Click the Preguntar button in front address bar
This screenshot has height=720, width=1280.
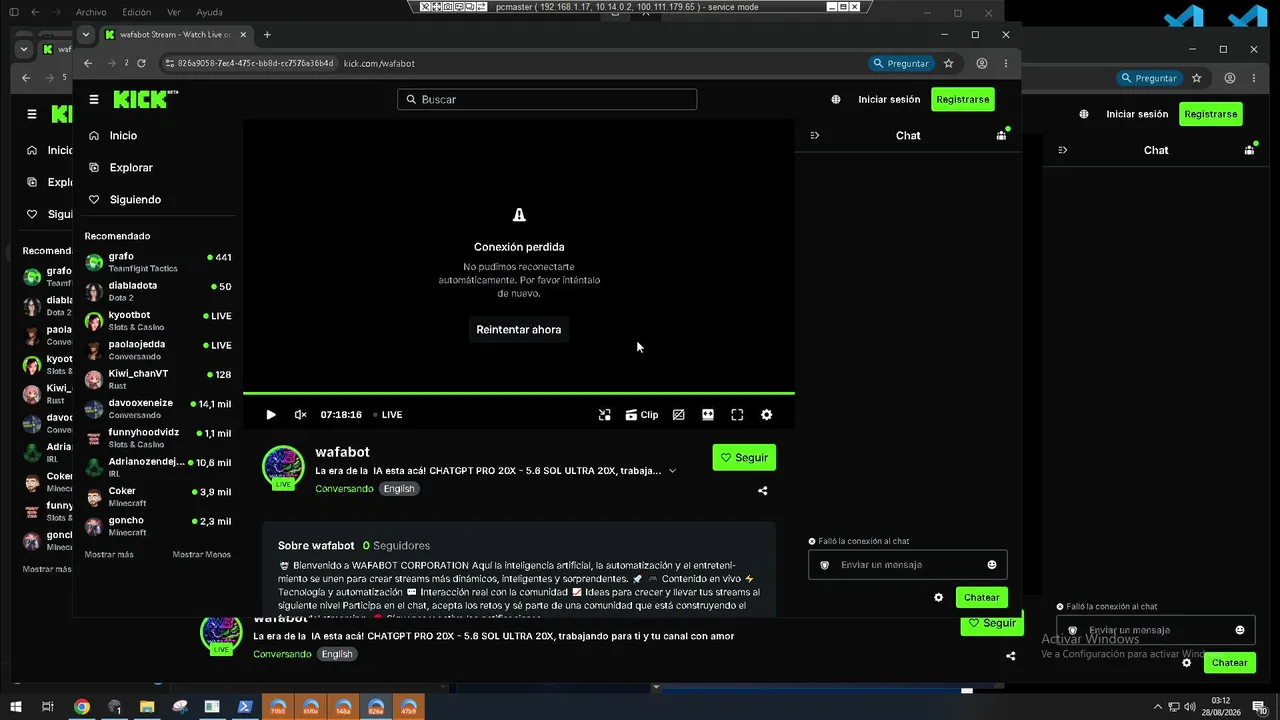901,64
